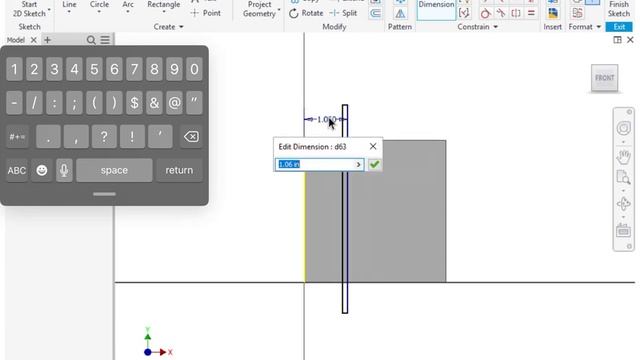
Task: Select the Split tool
Action: [x=343, y=13]
